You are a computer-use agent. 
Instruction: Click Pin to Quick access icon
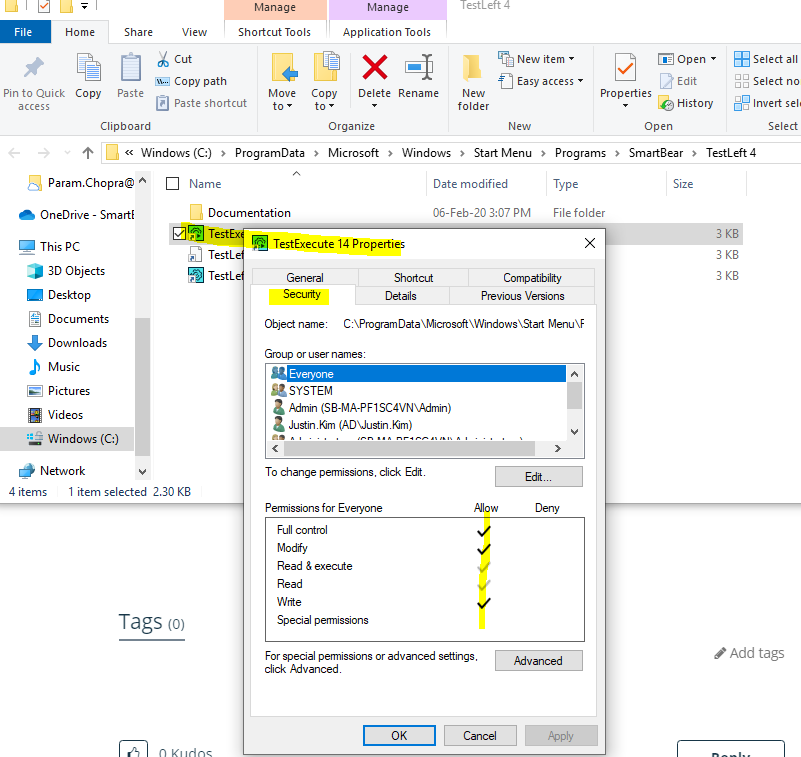(34, 68)
